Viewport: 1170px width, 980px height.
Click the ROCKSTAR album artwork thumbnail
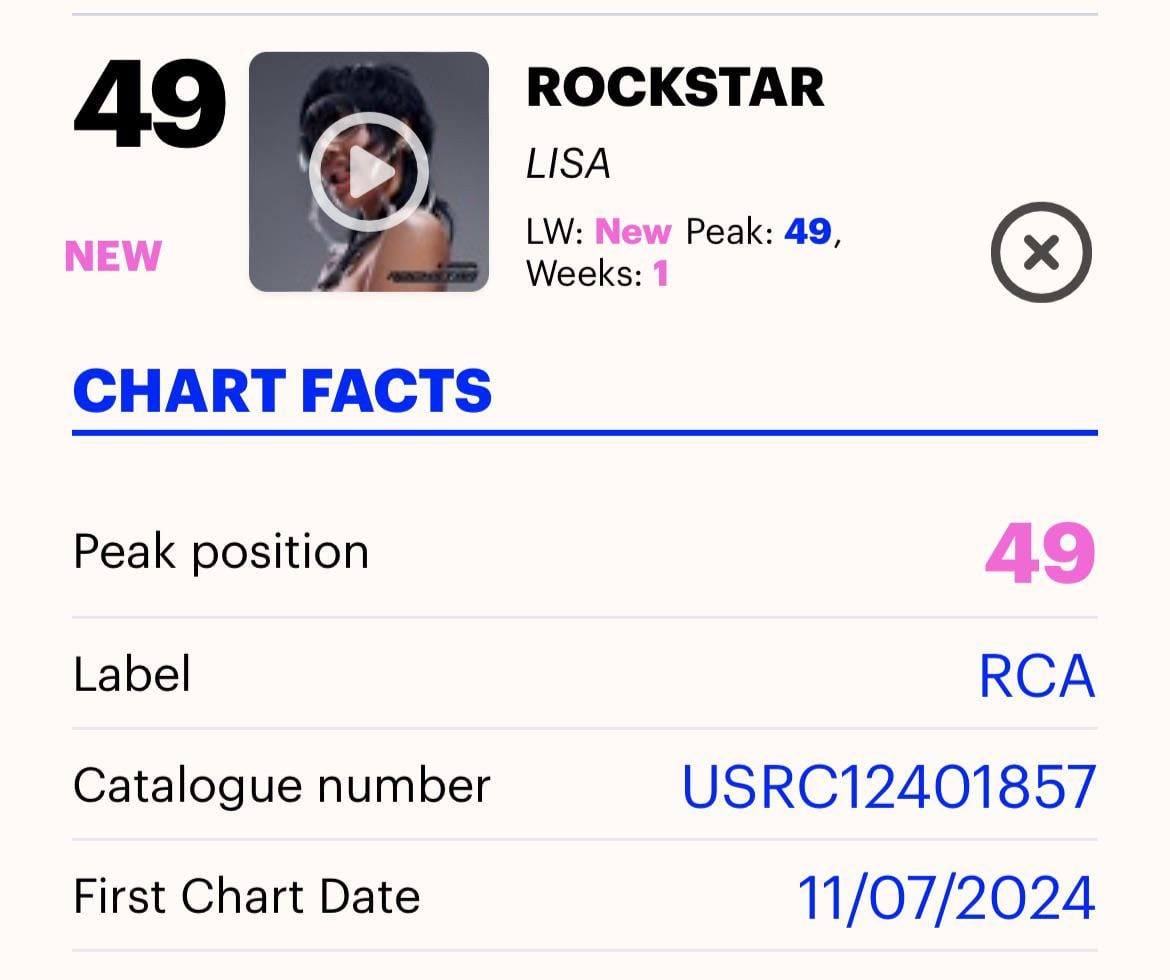369,170
